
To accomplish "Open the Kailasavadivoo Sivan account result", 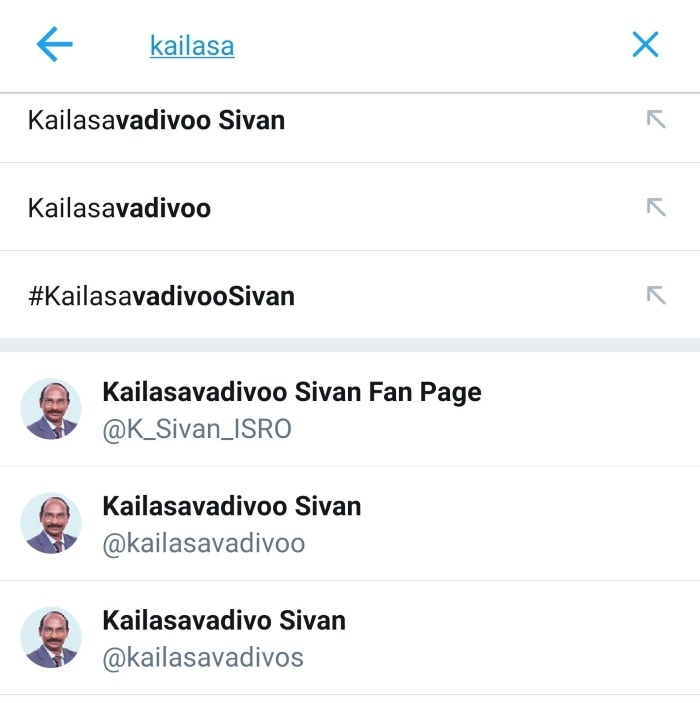I will pos(350,523).
